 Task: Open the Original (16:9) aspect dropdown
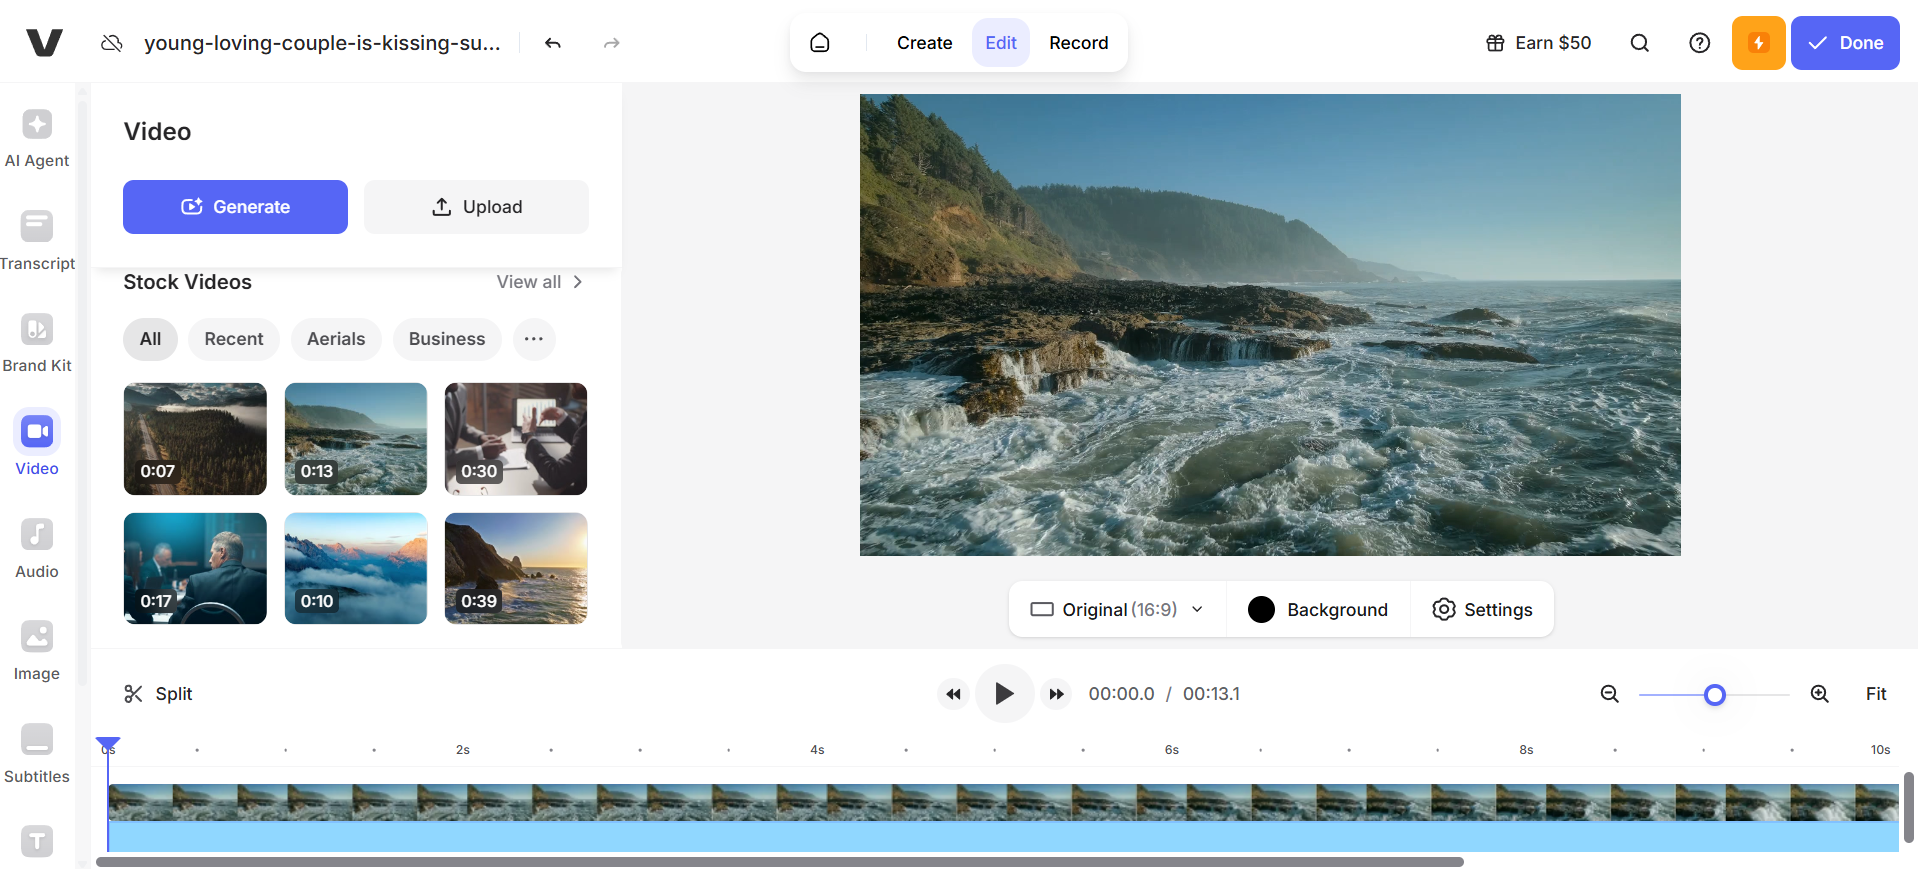(1117, 610)
